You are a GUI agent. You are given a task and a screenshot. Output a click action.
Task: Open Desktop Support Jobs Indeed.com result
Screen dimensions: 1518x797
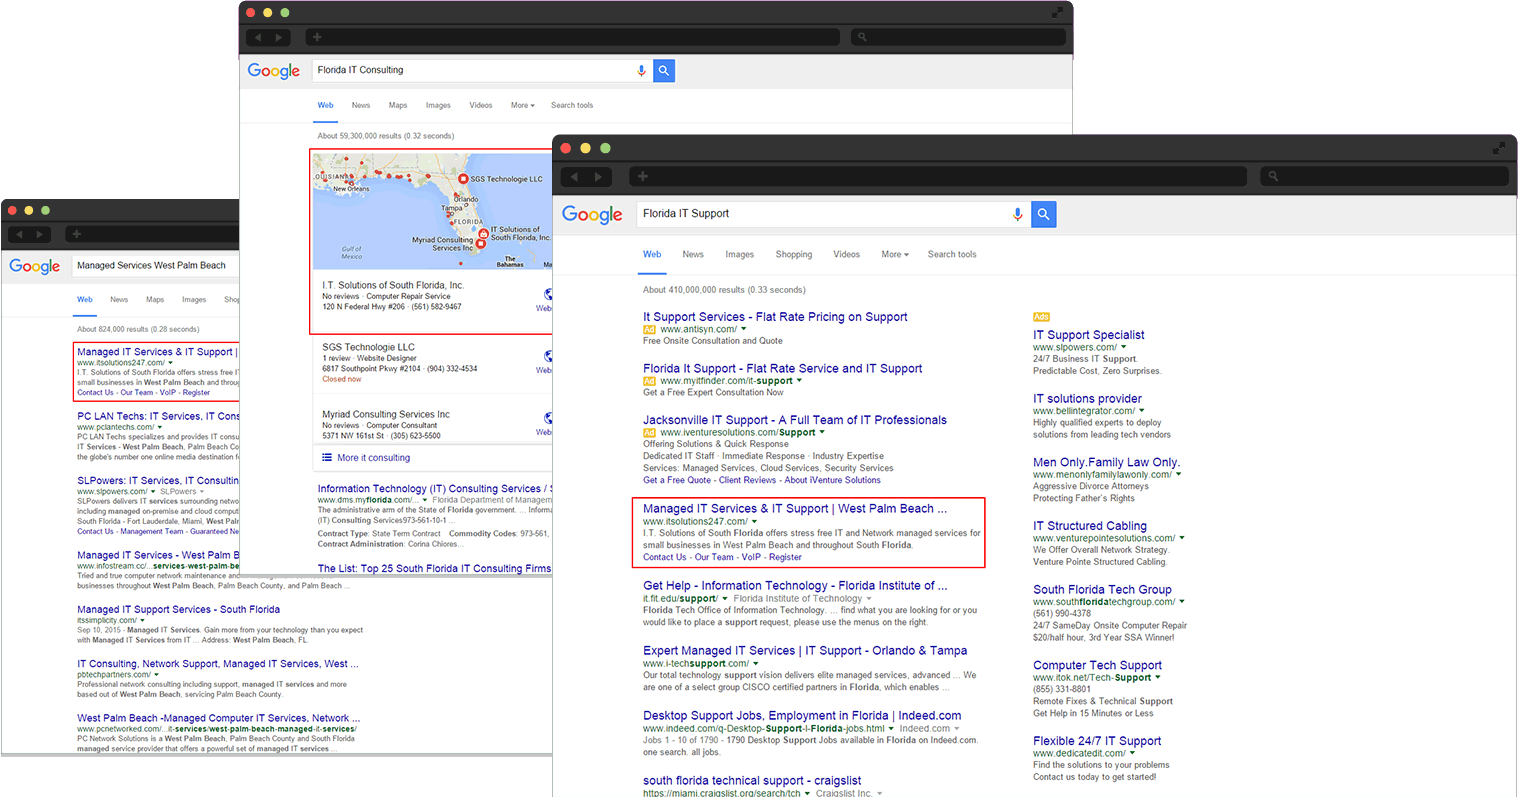tap(802, 715)
